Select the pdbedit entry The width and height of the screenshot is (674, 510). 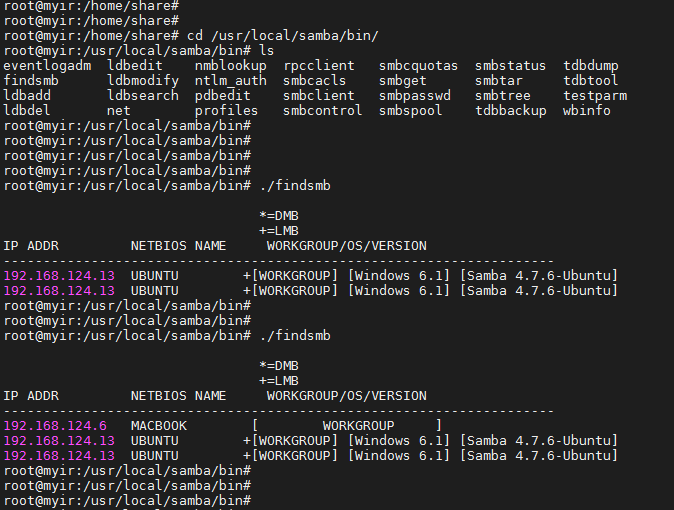223,96
